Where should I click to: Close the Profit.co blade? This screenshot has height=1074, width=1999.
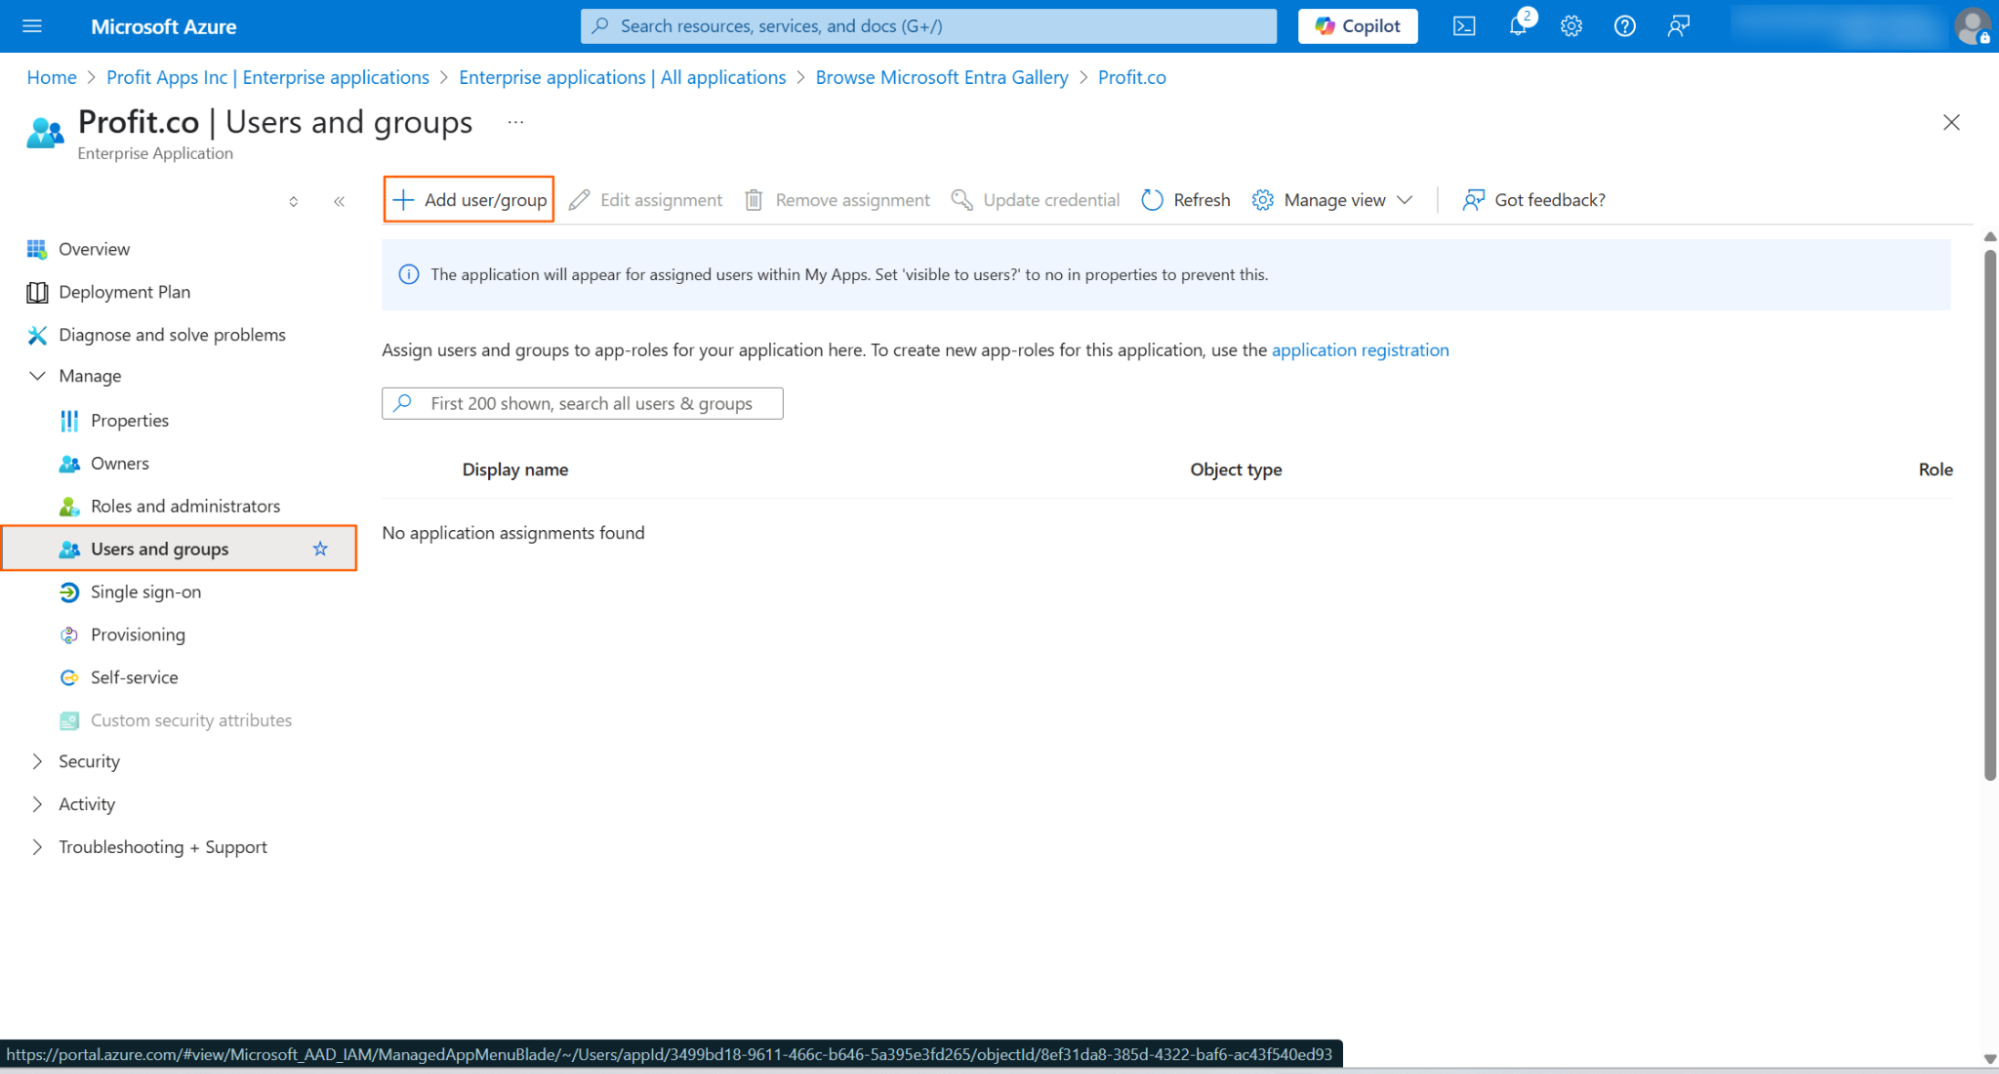tap(1950, 122)
